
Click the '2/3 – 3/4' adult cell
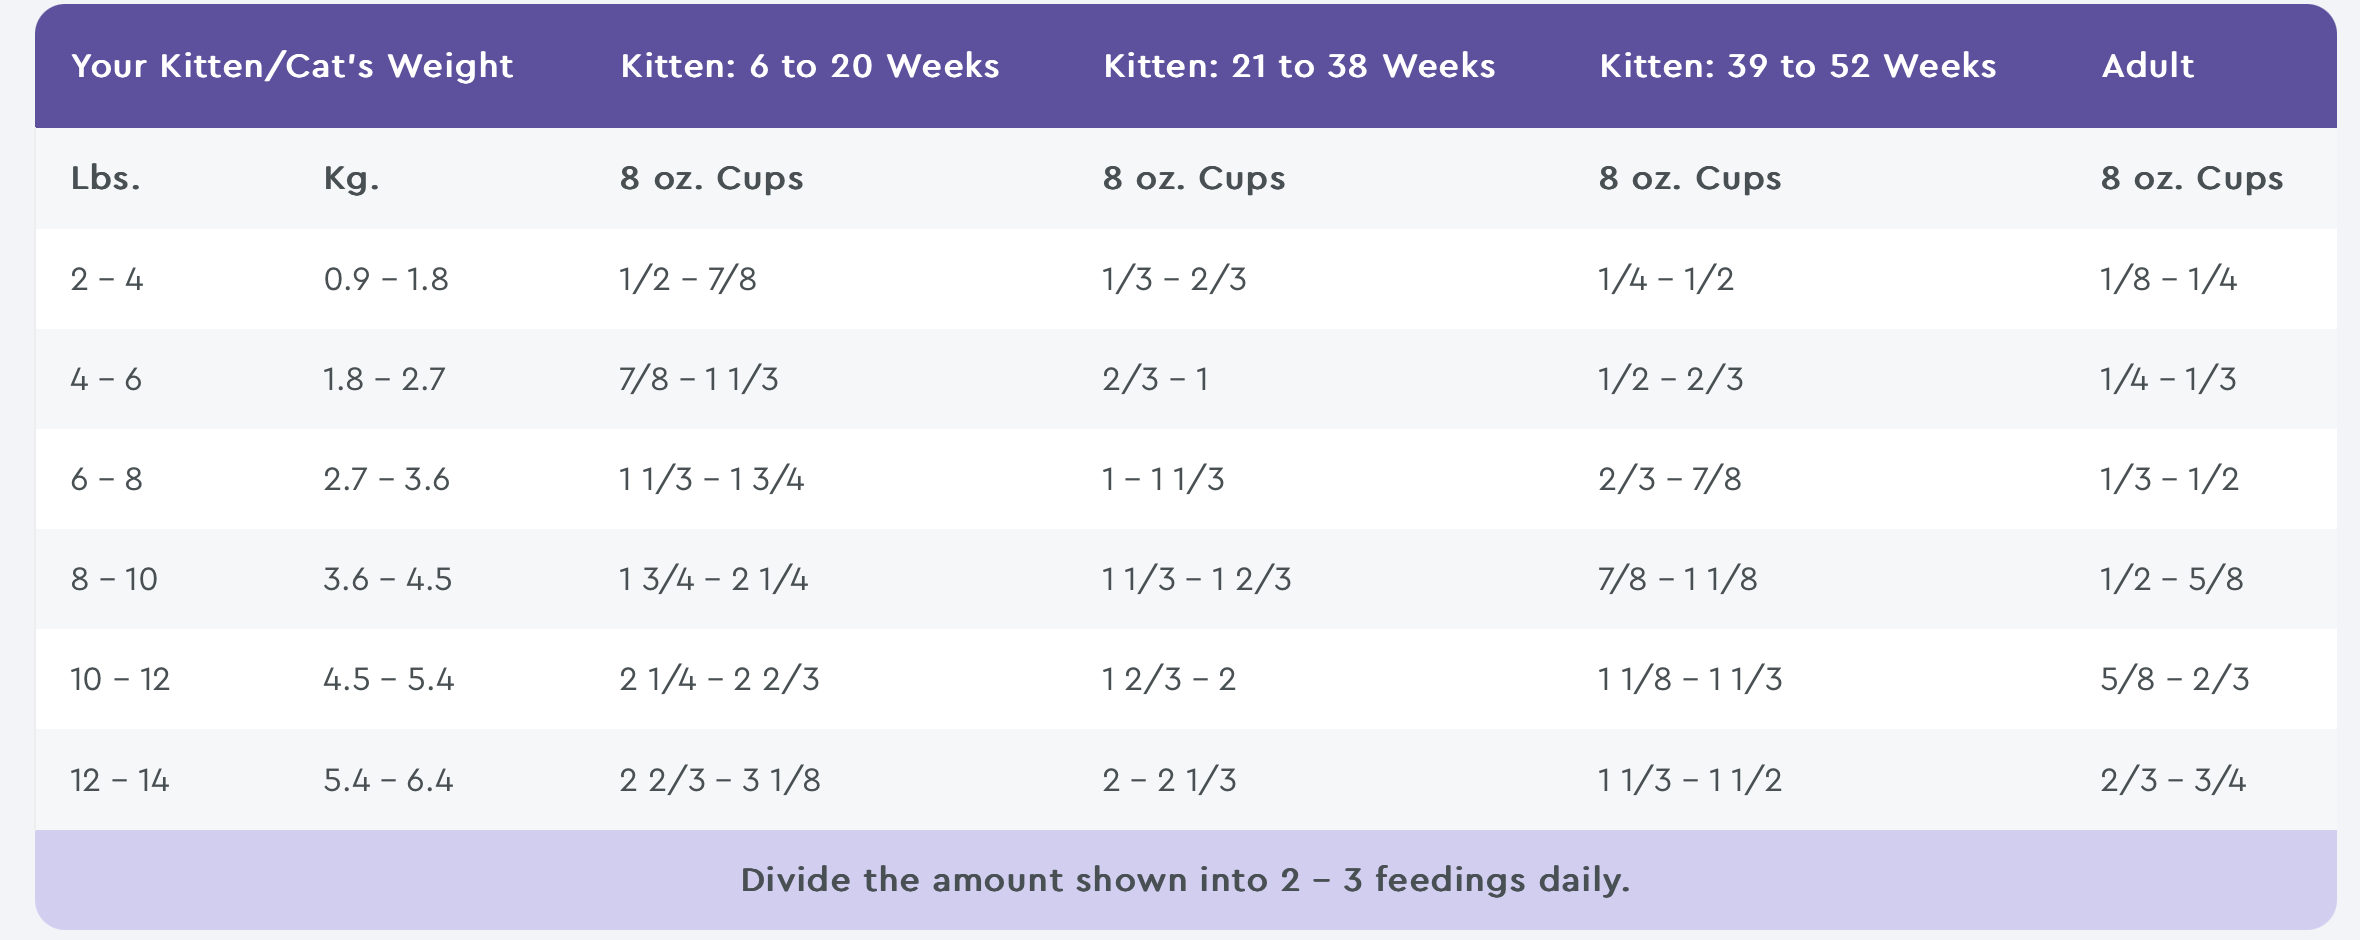(2173, 780)
